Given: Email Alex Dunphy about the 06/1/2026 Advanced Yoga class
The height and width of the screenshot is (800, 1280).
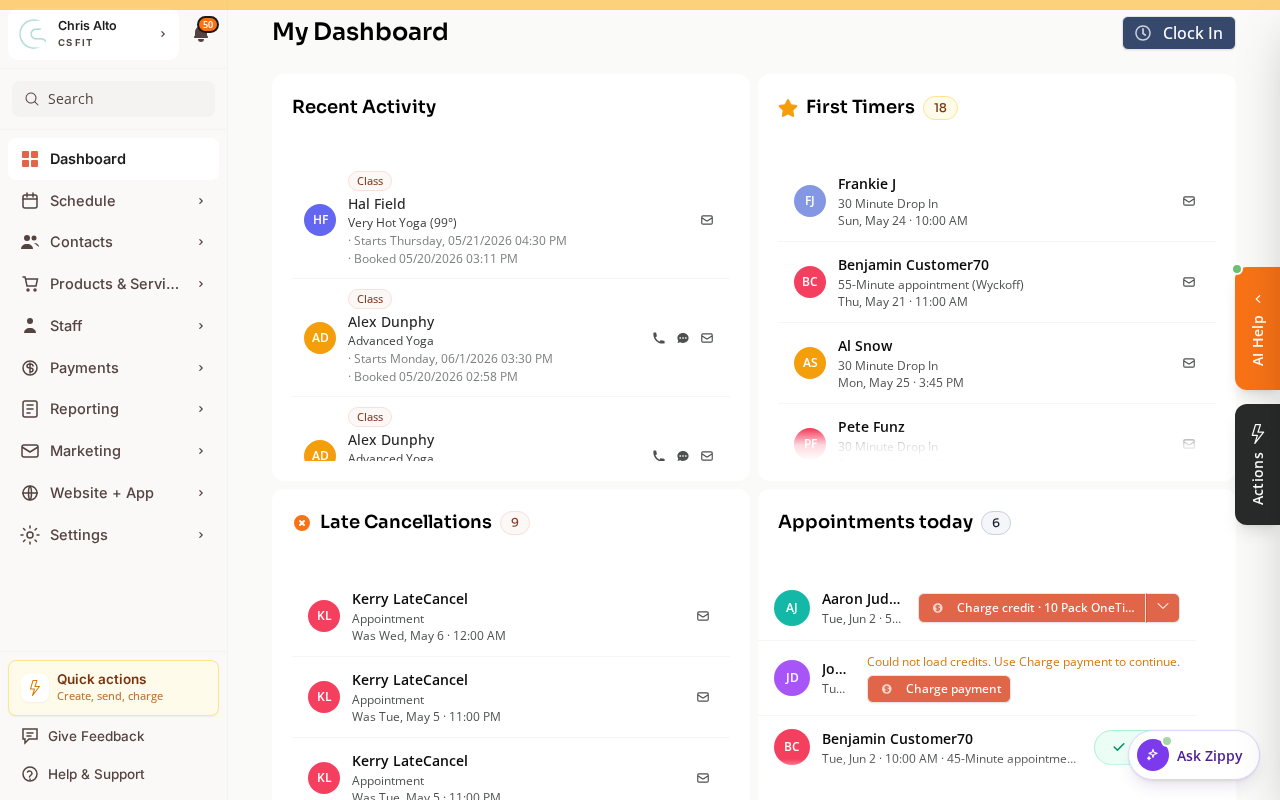Looking at the screenshot, I should [707, 338].
